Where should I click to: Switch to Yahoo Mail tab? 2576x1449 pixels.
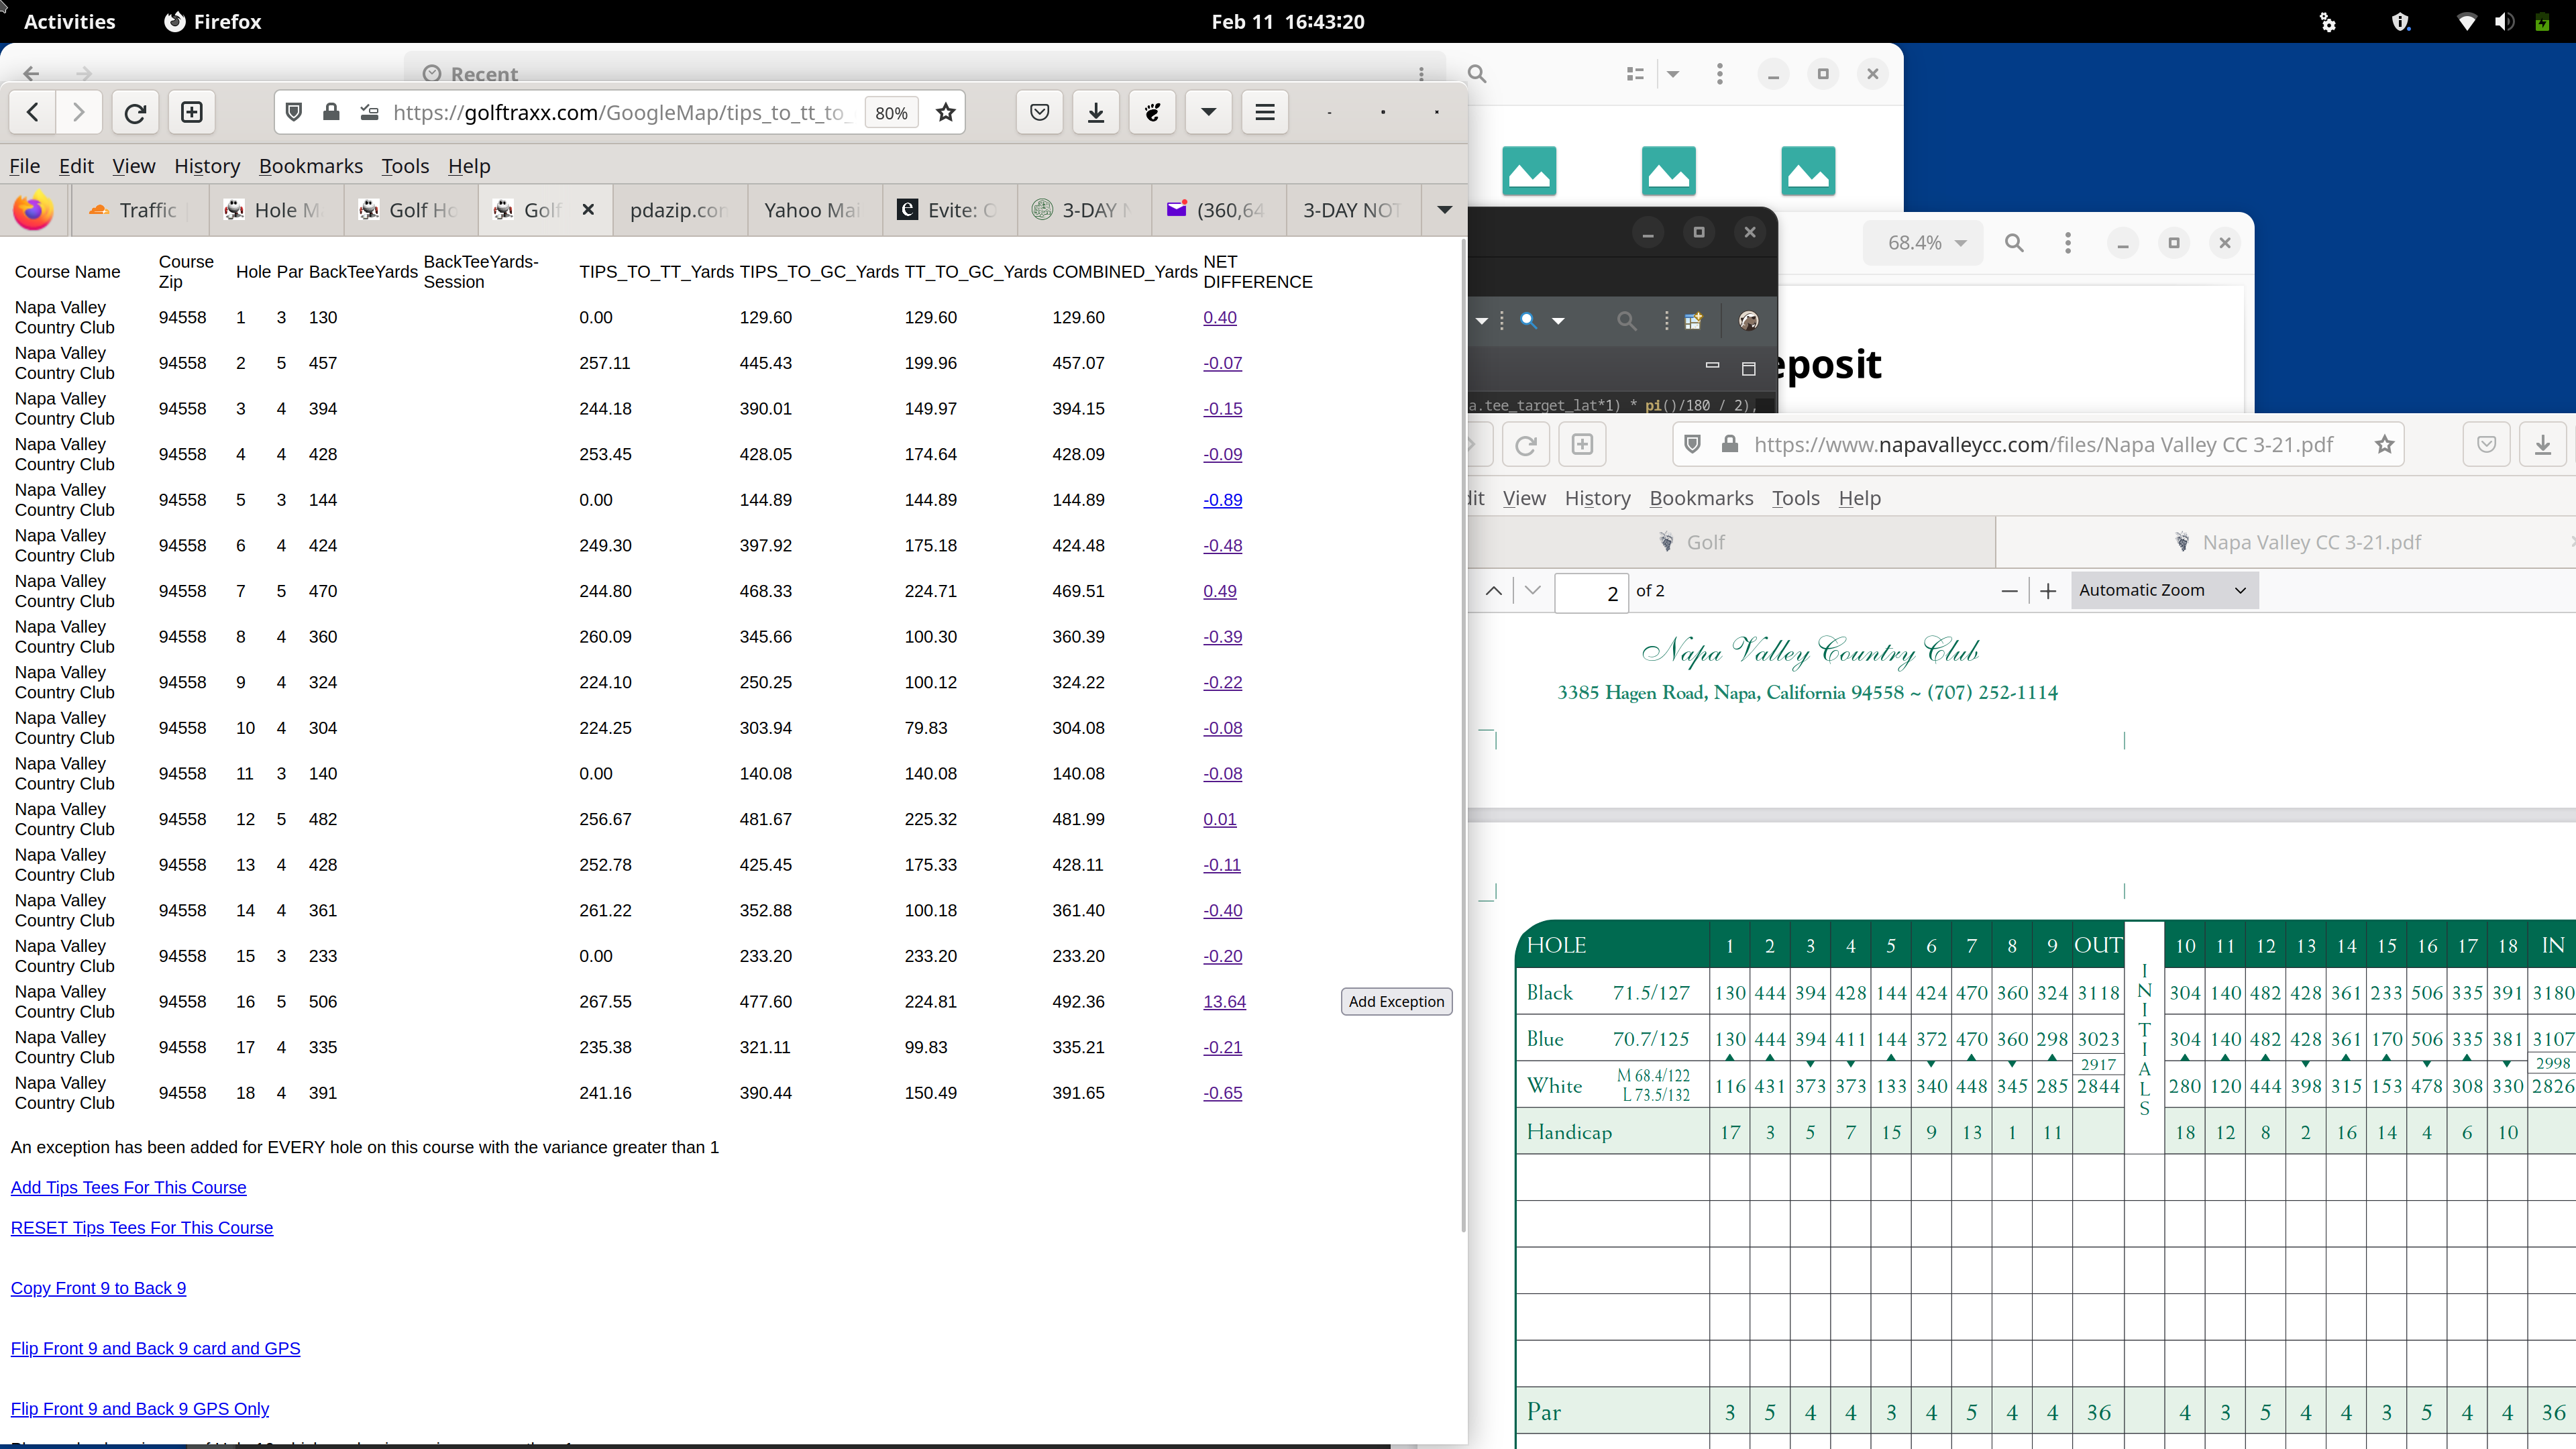click(814, 210)
